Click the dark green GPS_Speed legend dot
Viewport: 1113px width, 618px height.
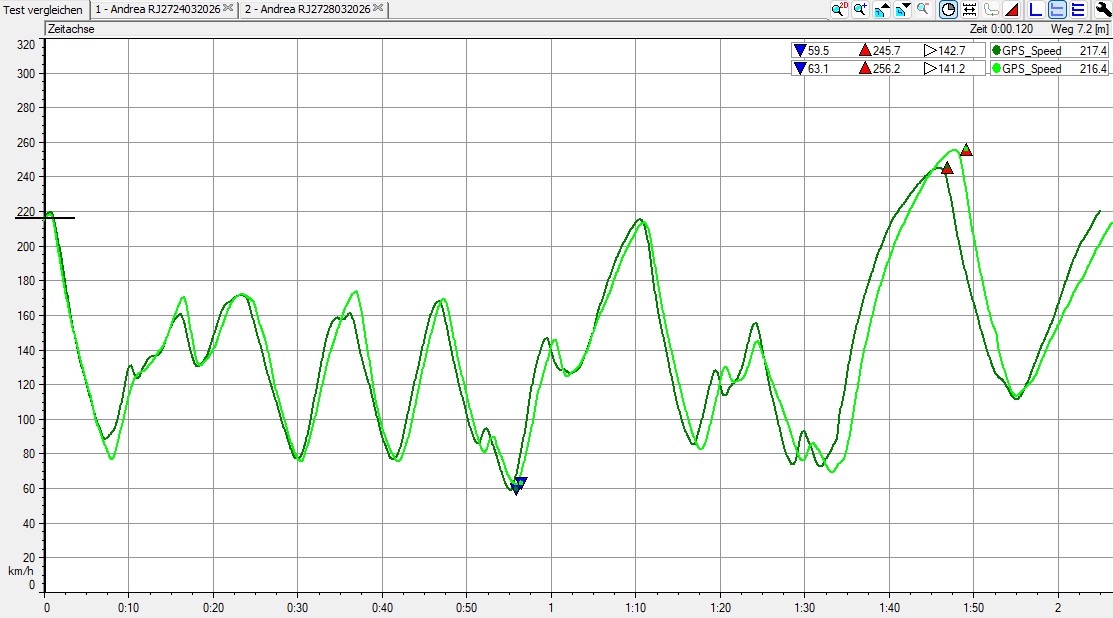coord(996,51)
